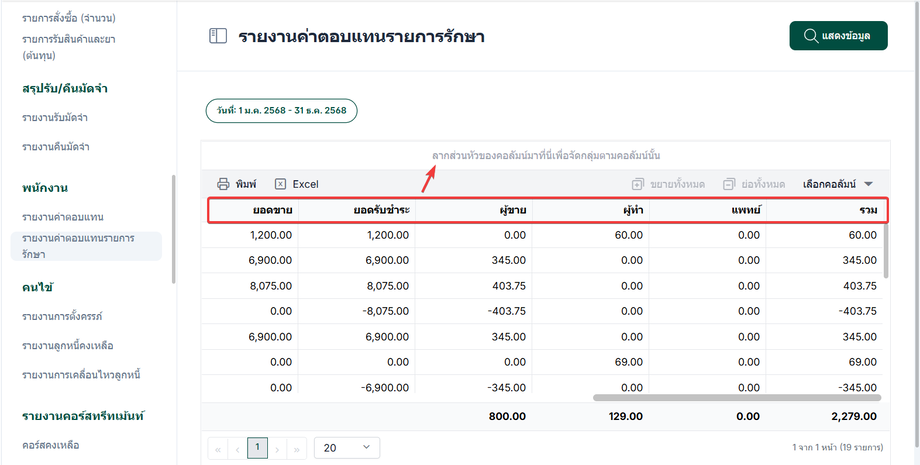Jump to the last page with double-right arrow
Viewport: 920px width, 465px height.
[296, 448]
